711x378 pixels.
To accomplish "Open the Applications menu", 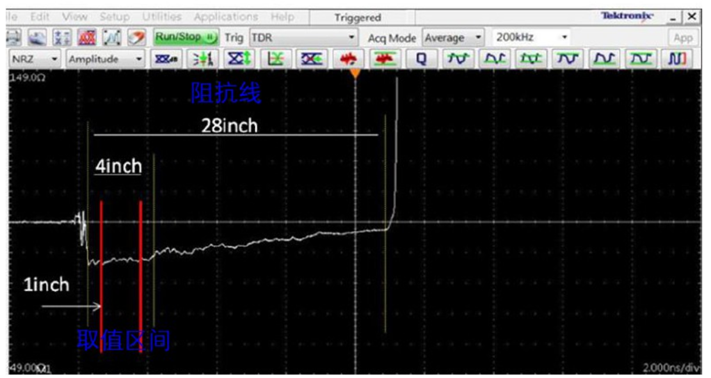I will pos(226,17).
